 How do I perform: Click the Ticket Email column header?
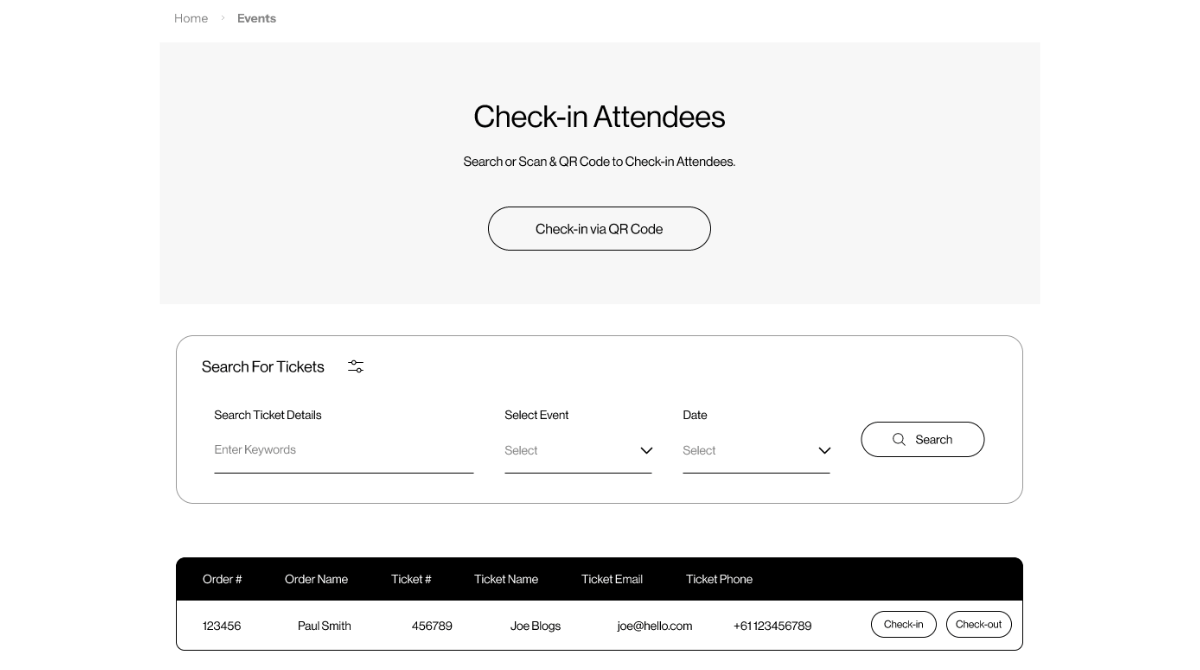(x=612, y=579)
